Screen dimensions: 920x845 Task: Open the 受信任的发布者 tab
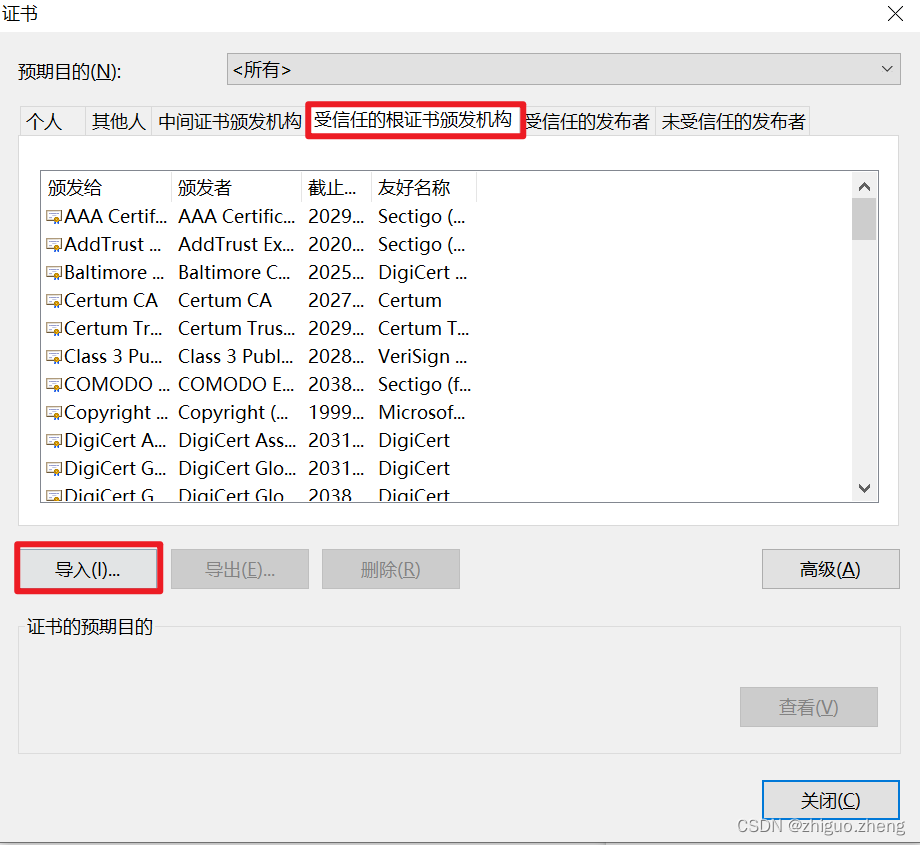pos(588,121)
